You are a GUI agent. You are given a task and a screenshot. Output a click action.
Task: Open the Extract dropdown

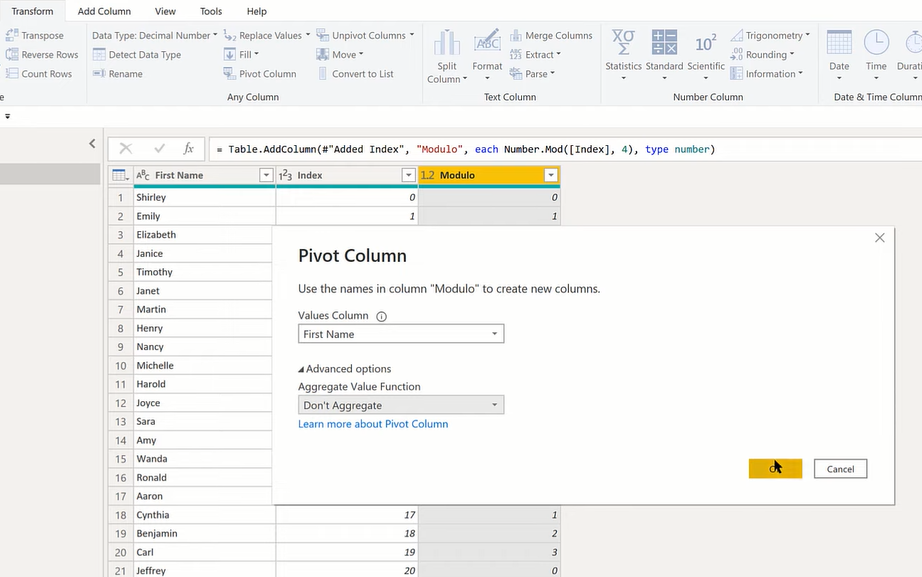[x=535, y=55]
